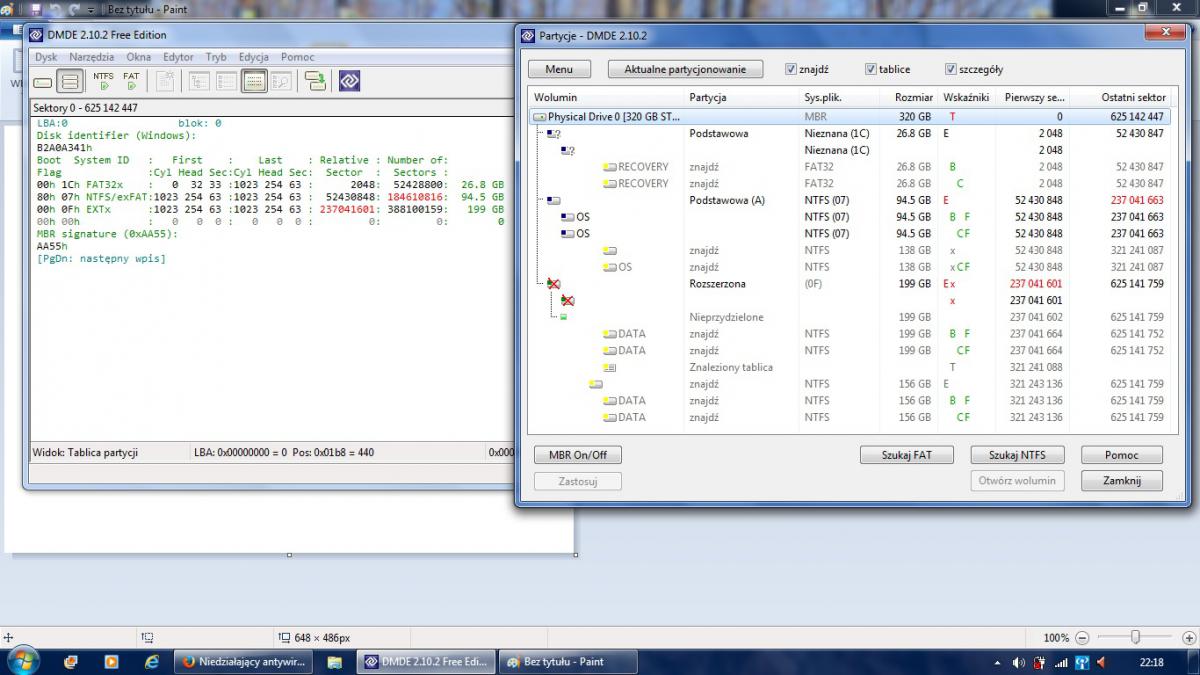Open the Narzędzia menu
The image size is (1200, 675).
(92, 57)
